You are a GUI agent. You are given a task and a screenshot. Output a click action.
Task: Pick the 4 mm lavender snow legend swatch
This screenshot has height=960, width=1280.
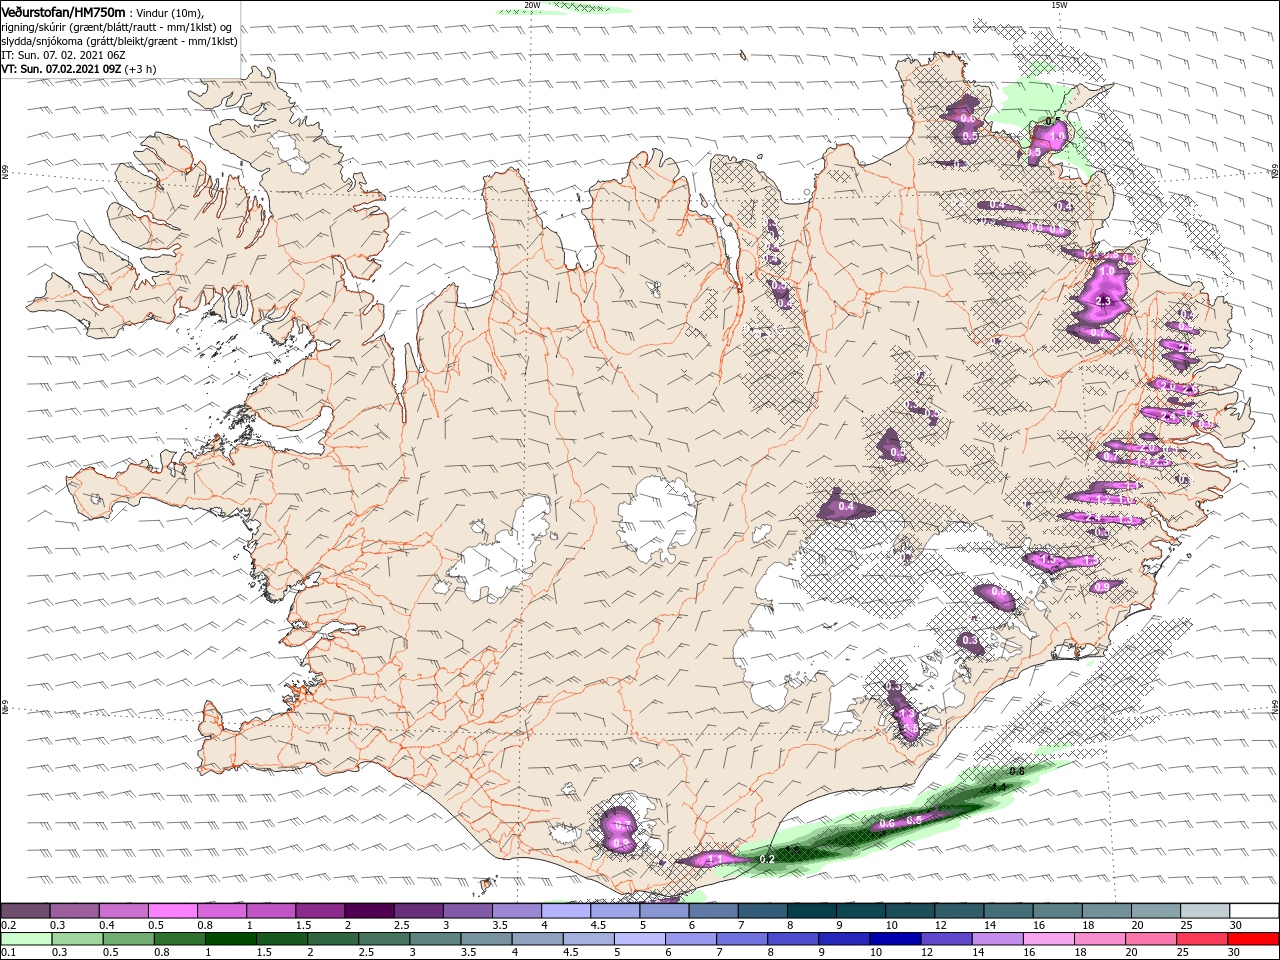[x=565, y=911]
